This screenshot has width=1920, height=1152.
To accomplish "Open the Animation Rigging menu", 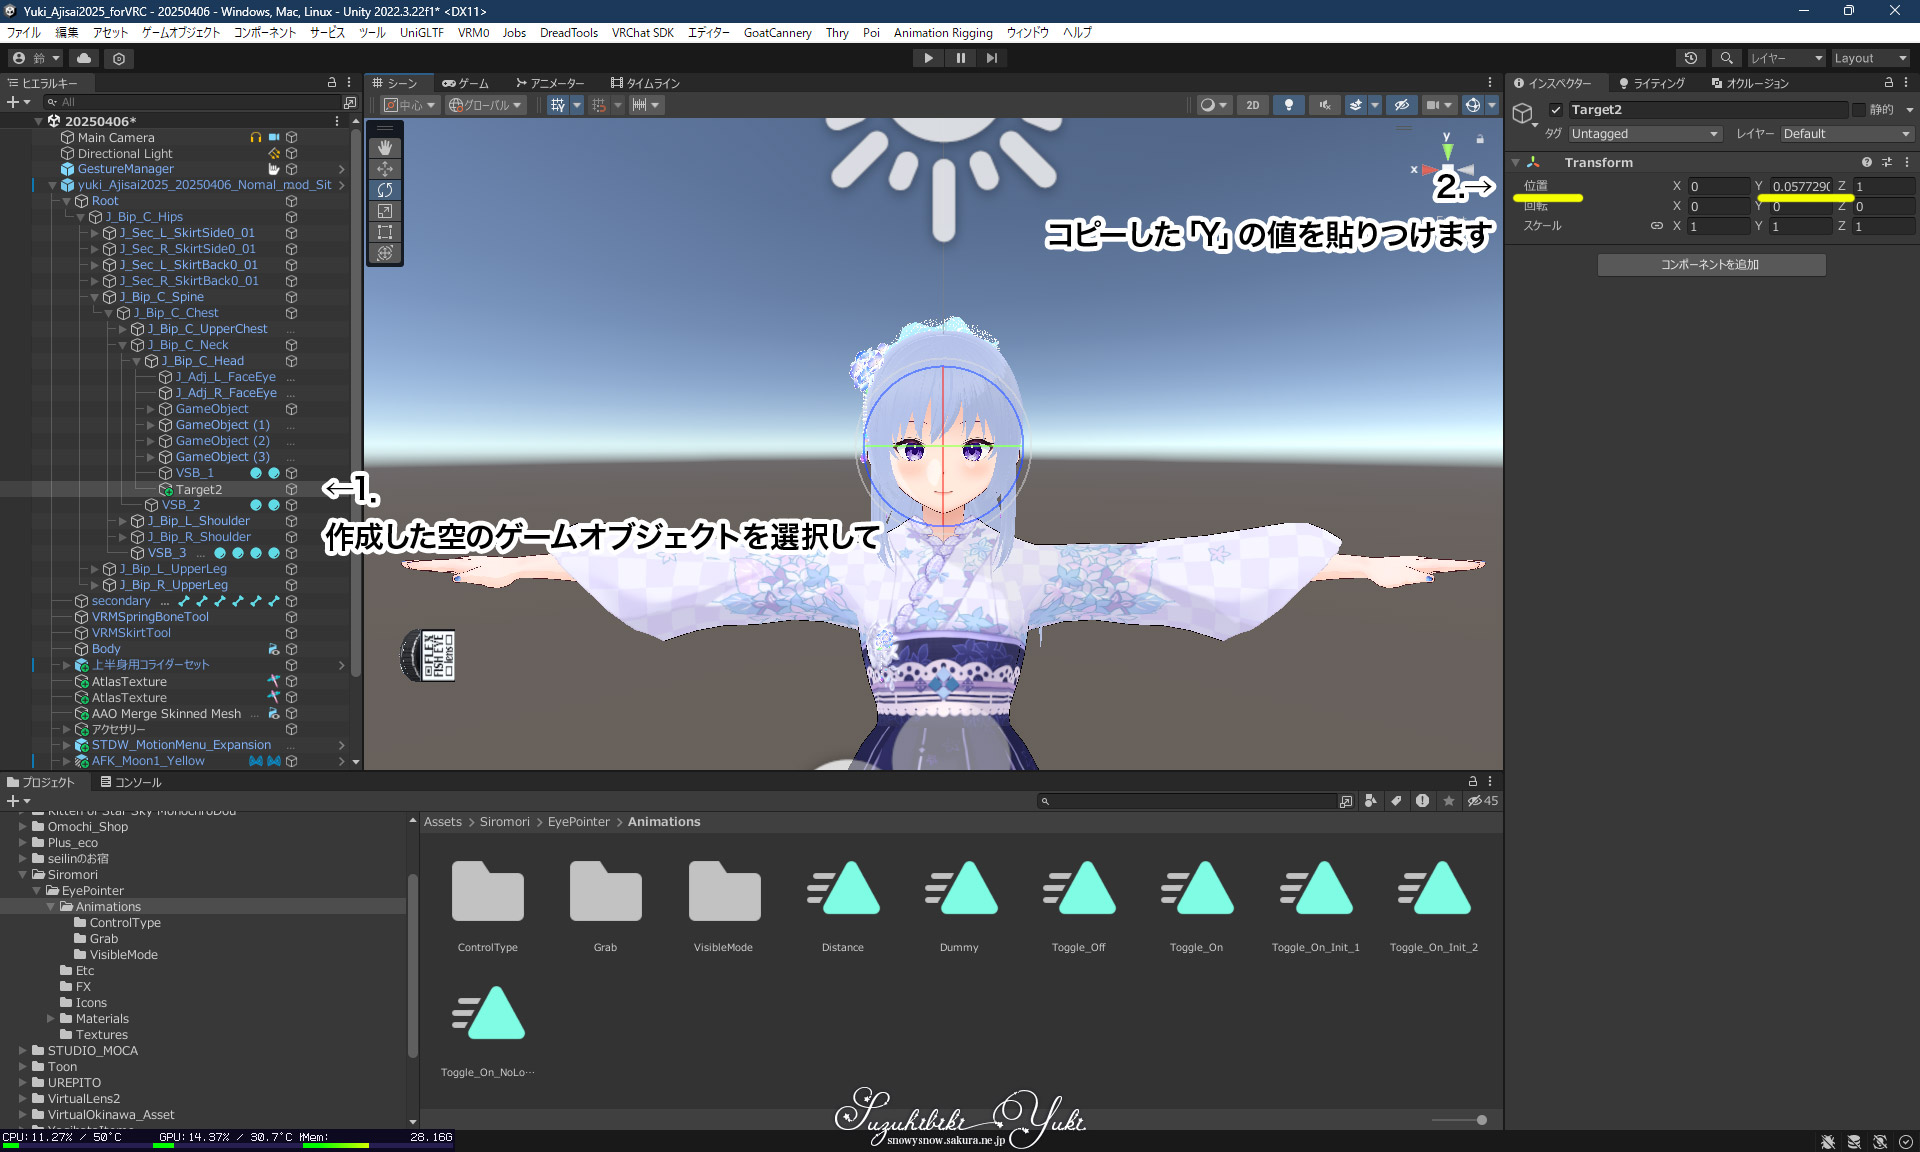I will [x=943, y=33].
